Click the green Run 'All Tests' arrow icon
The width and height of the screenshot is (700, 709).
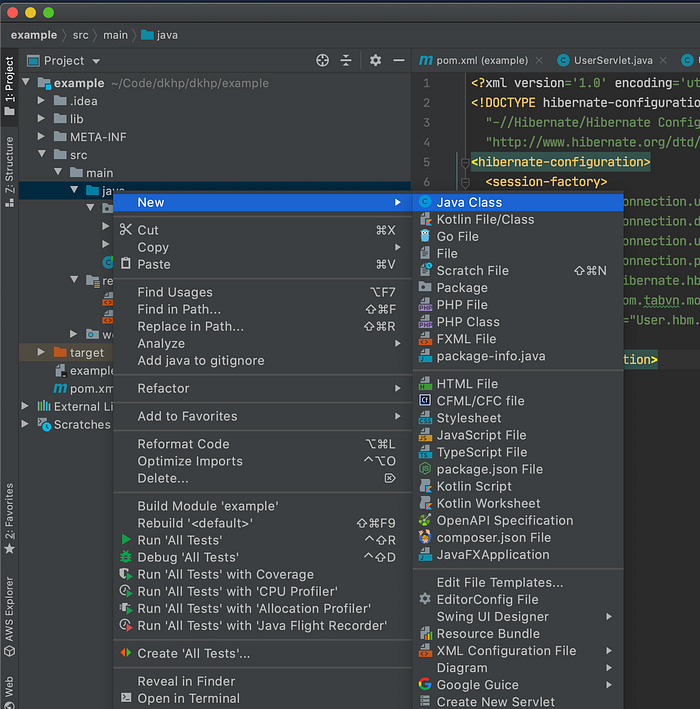[x=126, y=539]
